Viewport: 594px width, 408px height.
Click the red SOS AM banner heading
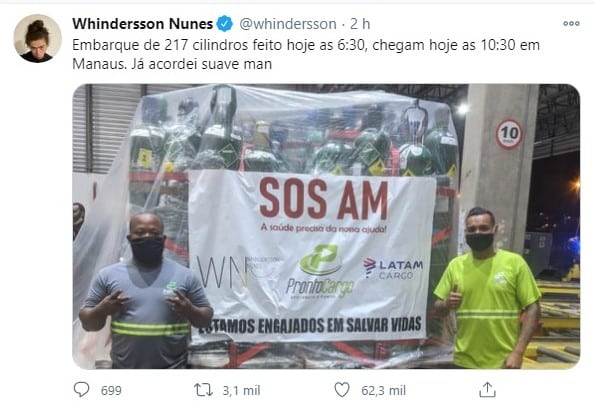[x=324, y=200]
